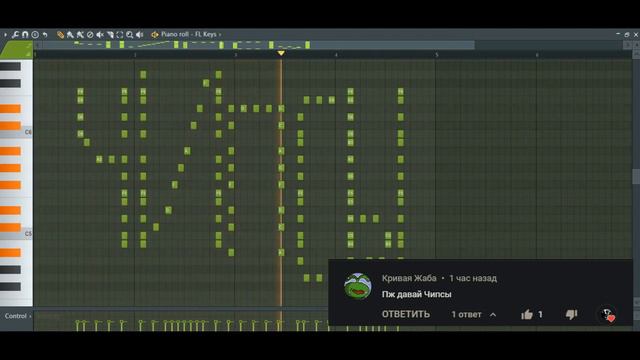Select the Delete tool

pos(90,35)
